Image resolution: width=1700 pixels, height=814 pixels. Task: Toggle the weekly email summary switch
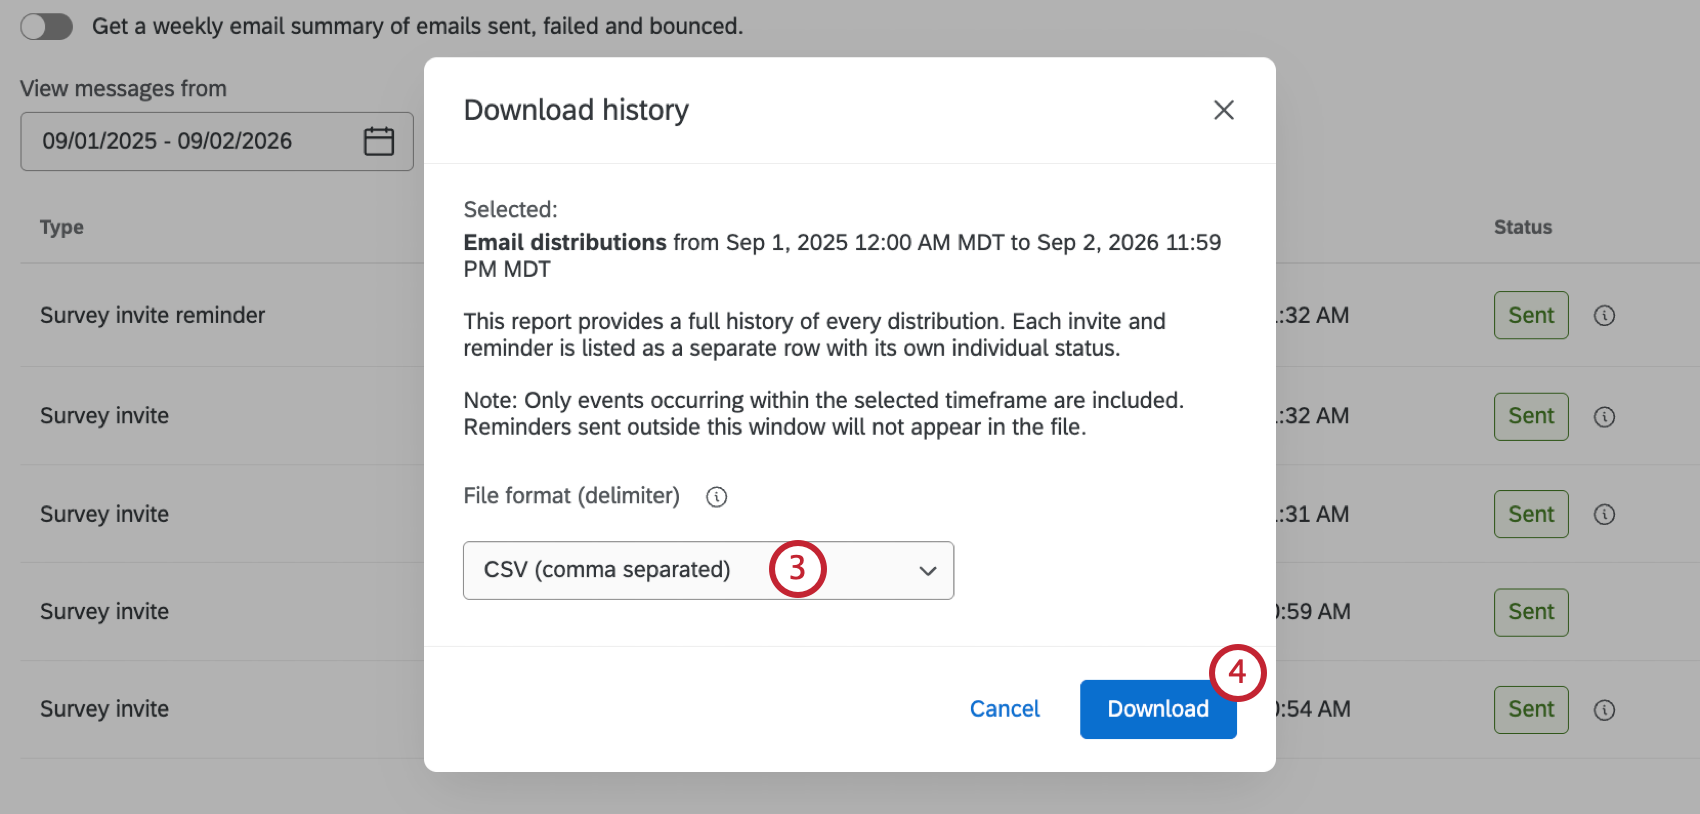click(47, 26)
